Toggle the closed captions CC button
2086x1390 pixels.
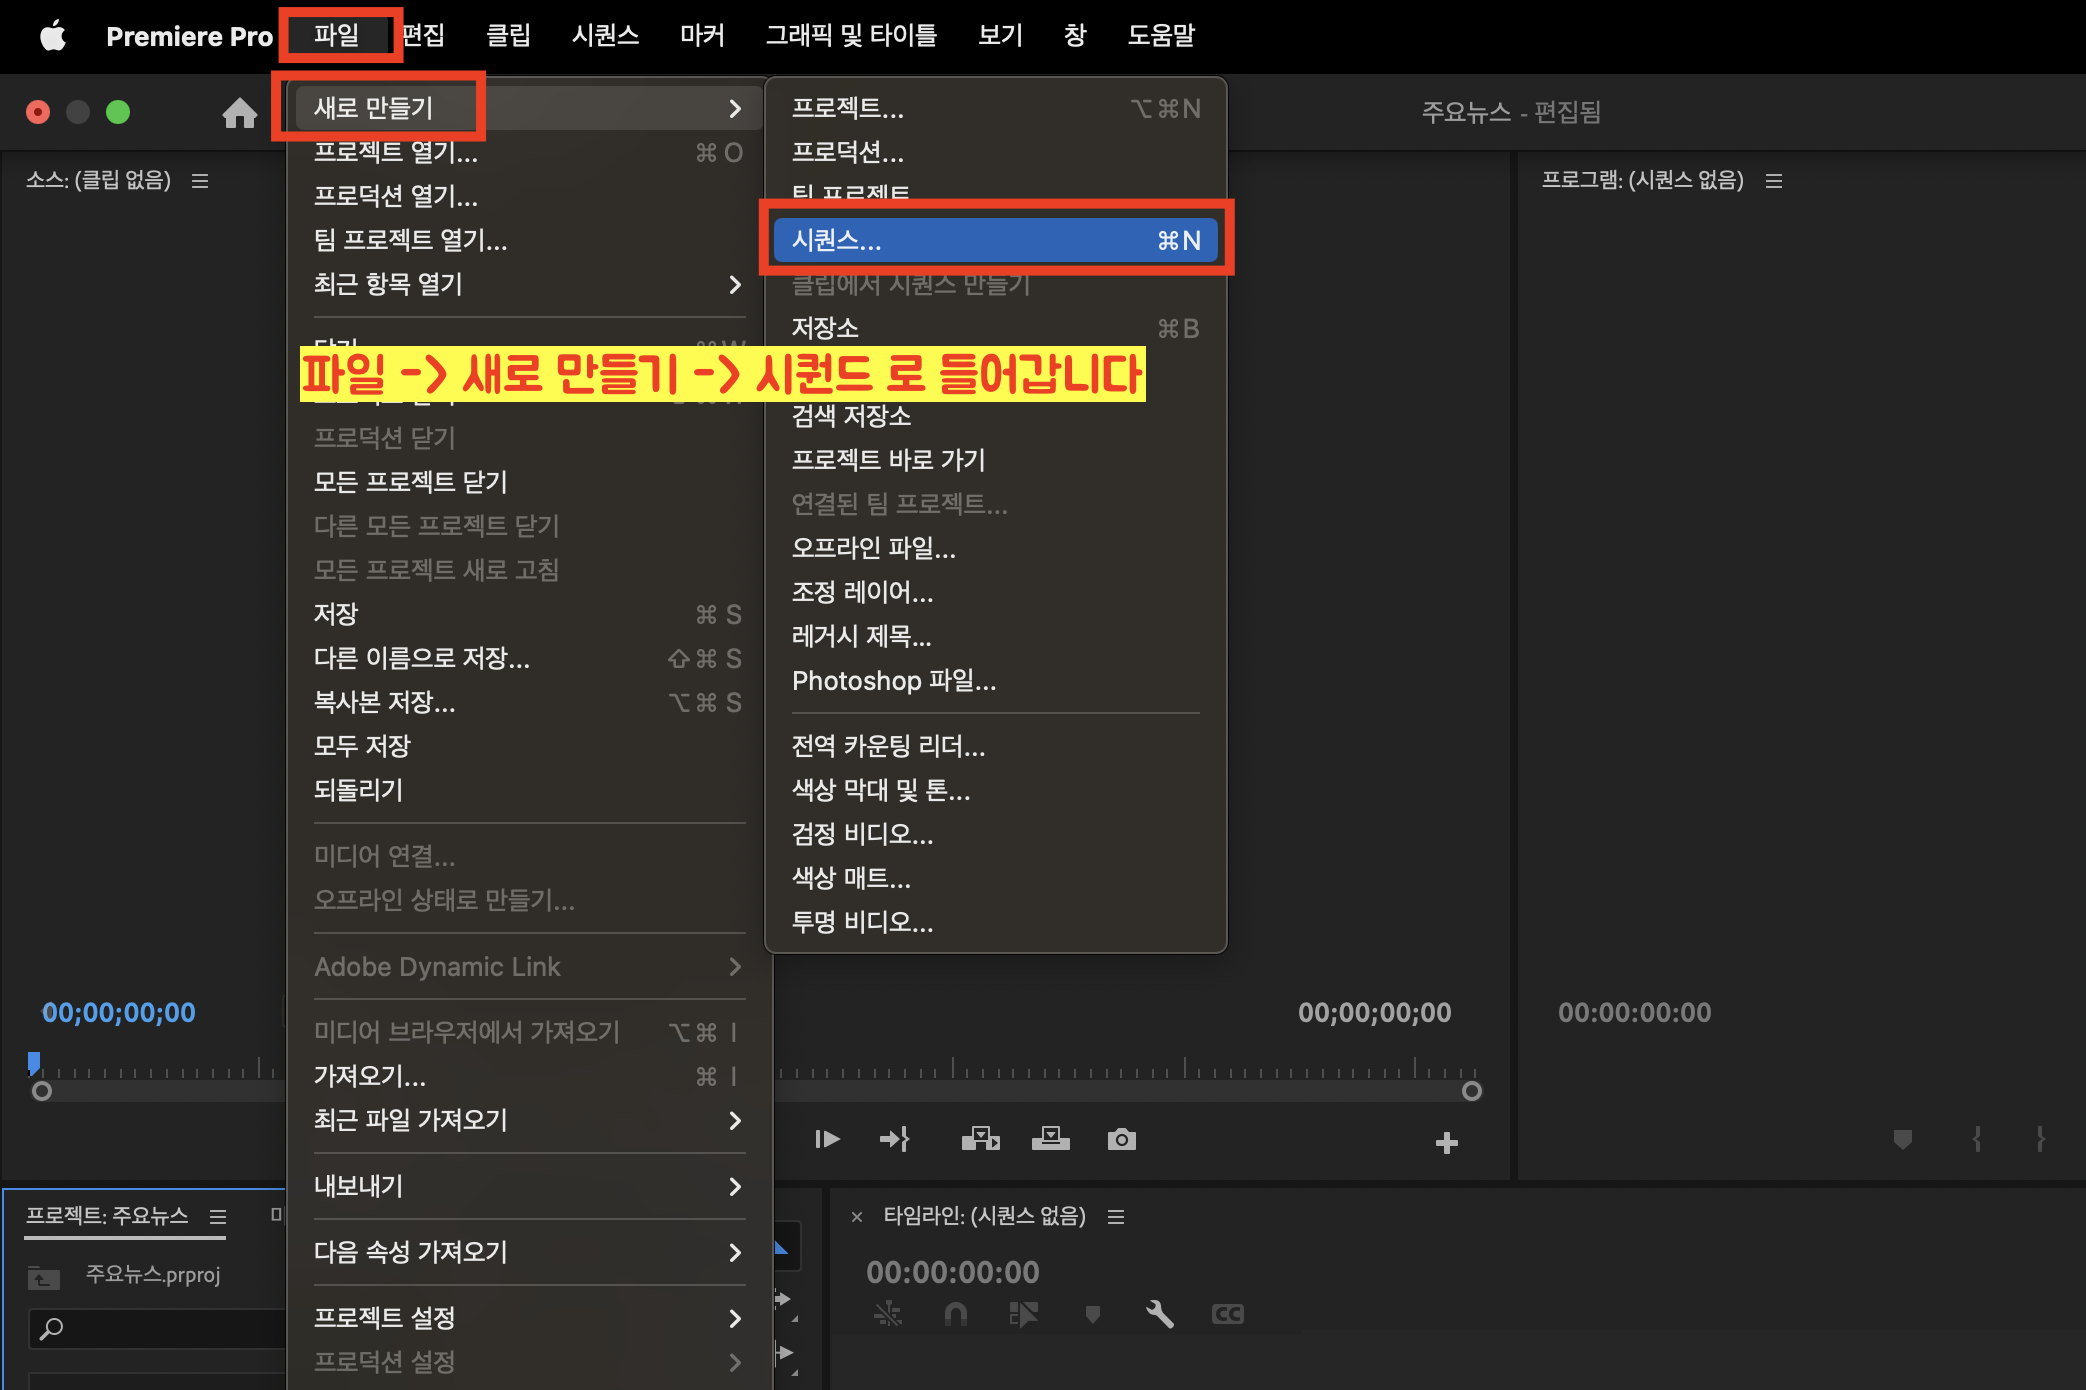1227,1314
